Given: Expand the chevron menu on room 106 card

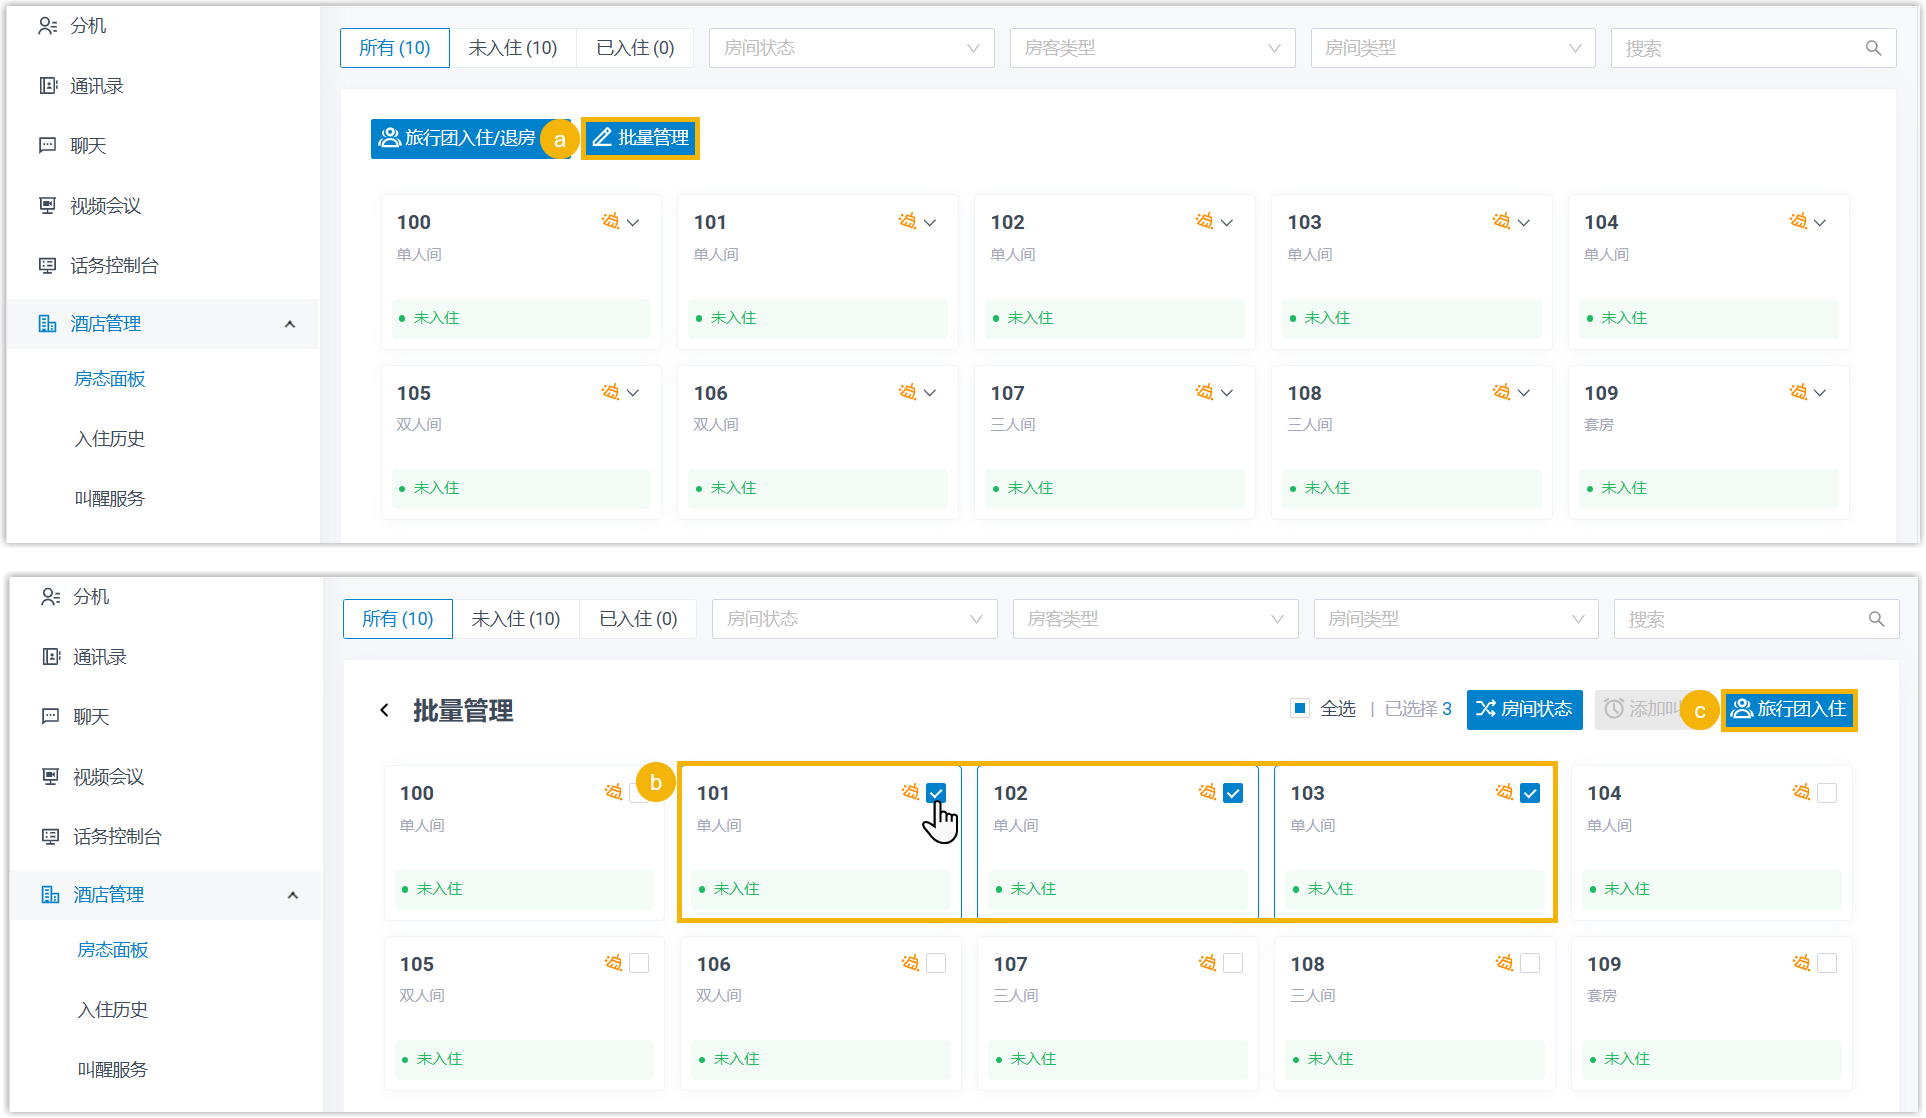Looking at the screenshot, I should coord(930,393).
